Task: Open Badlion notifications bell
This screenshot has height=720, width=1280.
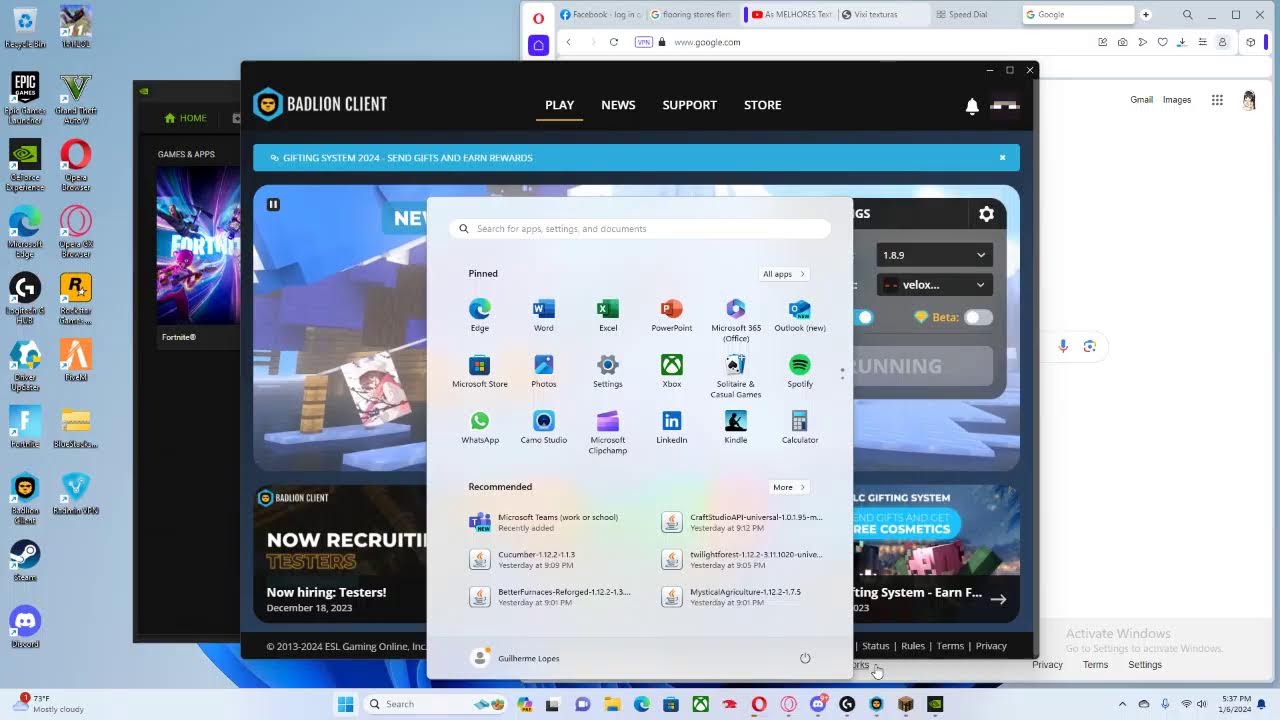Action: (x=971, y=106)
